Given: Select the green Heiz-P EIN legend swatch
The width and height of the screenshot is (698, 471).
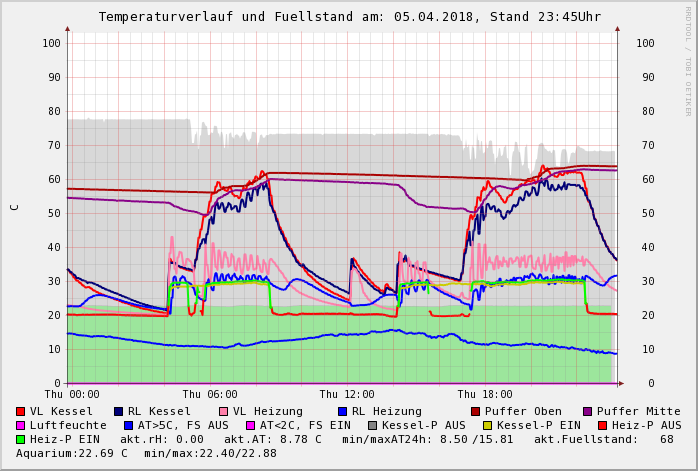Looking at the screenshot, I should pyautogui.click(x=21, y=439).
